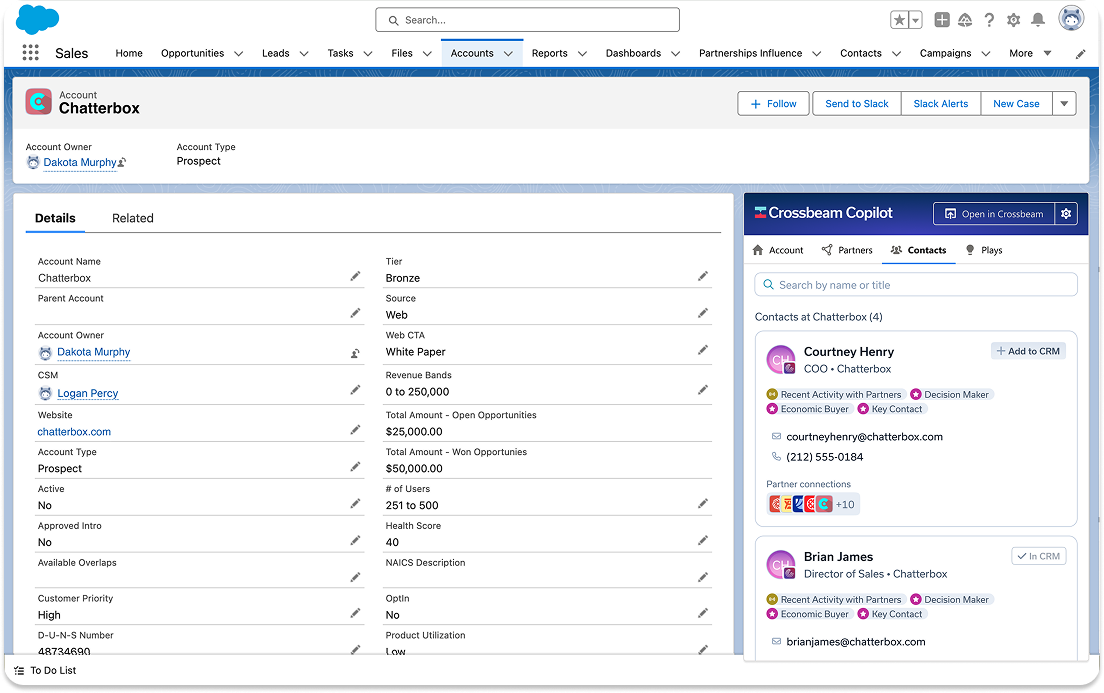
Task: Edit the Customer Priority field pencil
Action: tap(356, 613)
